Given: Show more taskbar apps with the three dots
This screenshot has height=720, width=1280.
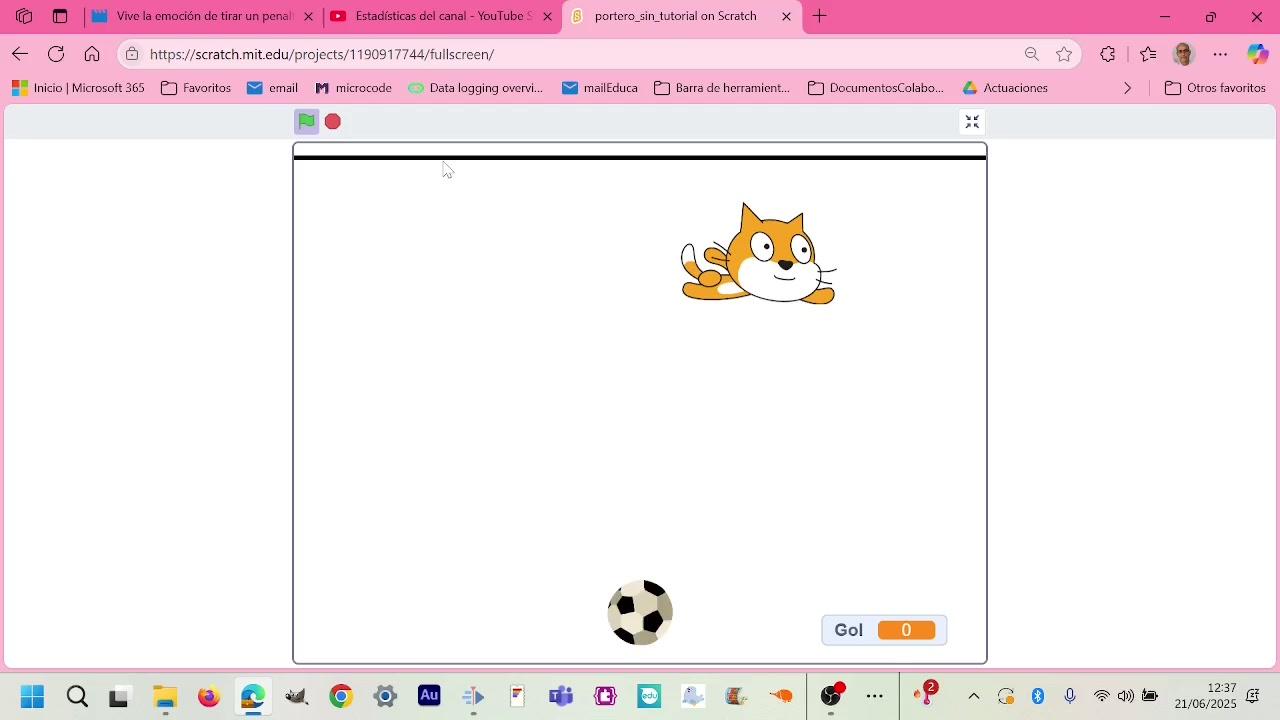Looking at the screenshot, I should click(875, 696).
